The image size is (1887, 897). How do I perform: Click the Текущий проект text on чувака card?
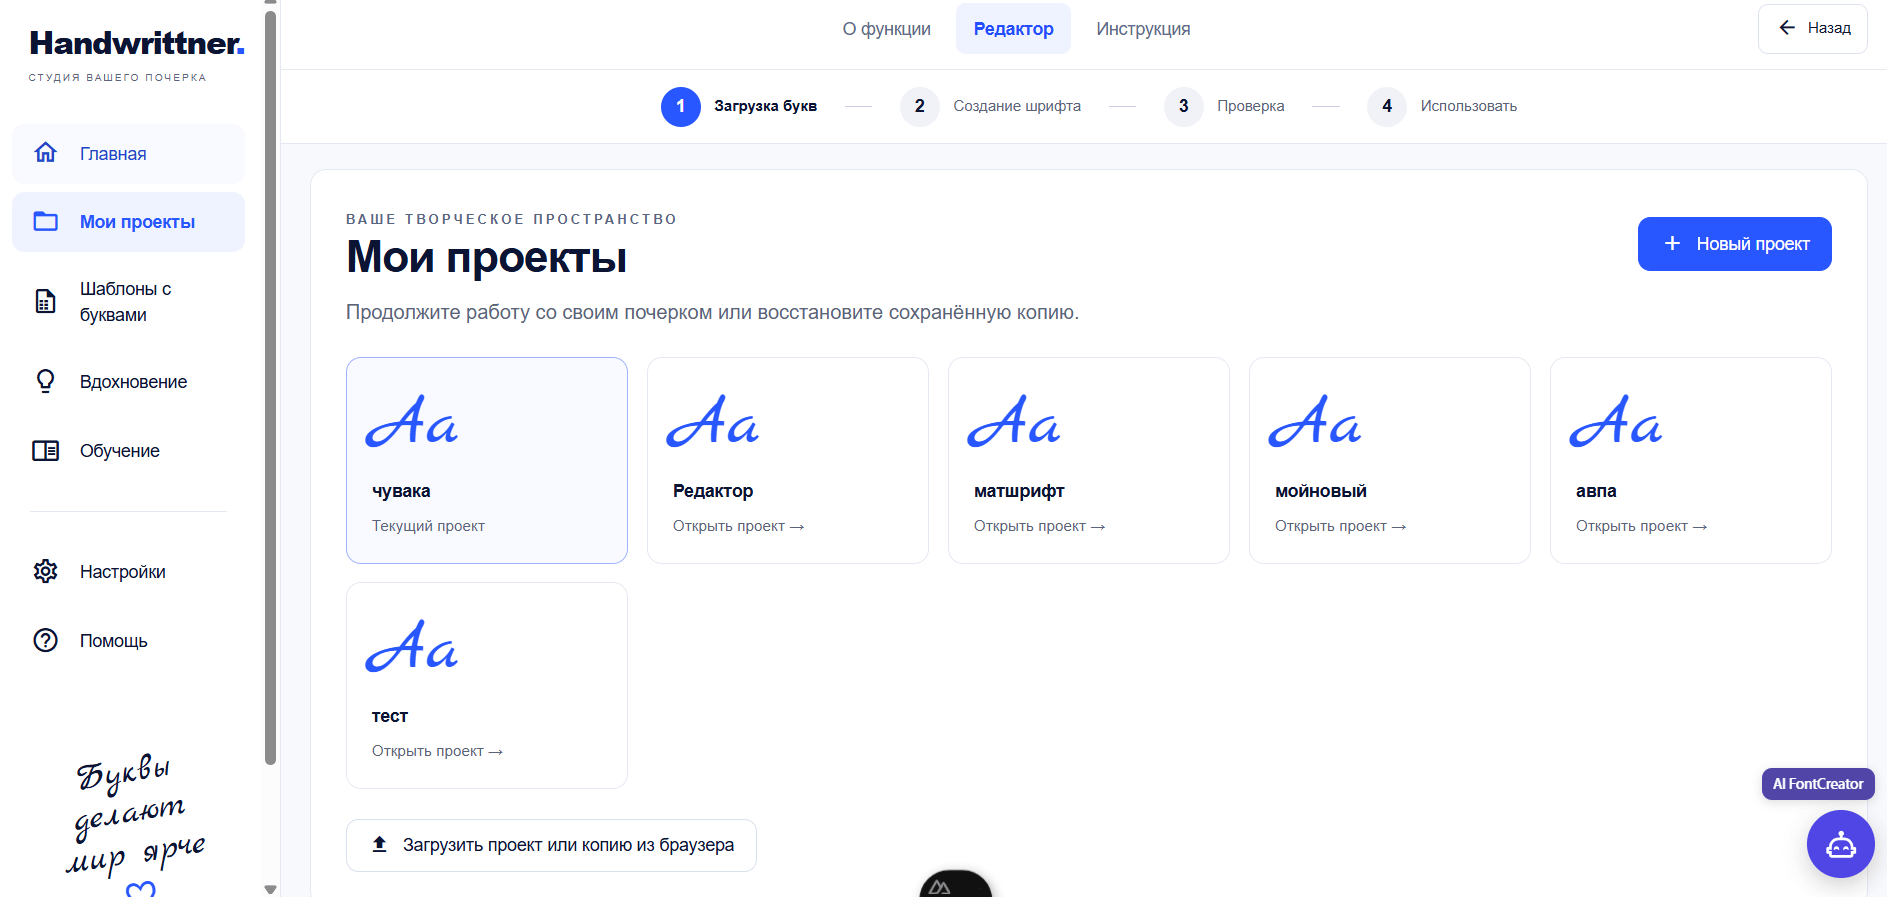428,526
